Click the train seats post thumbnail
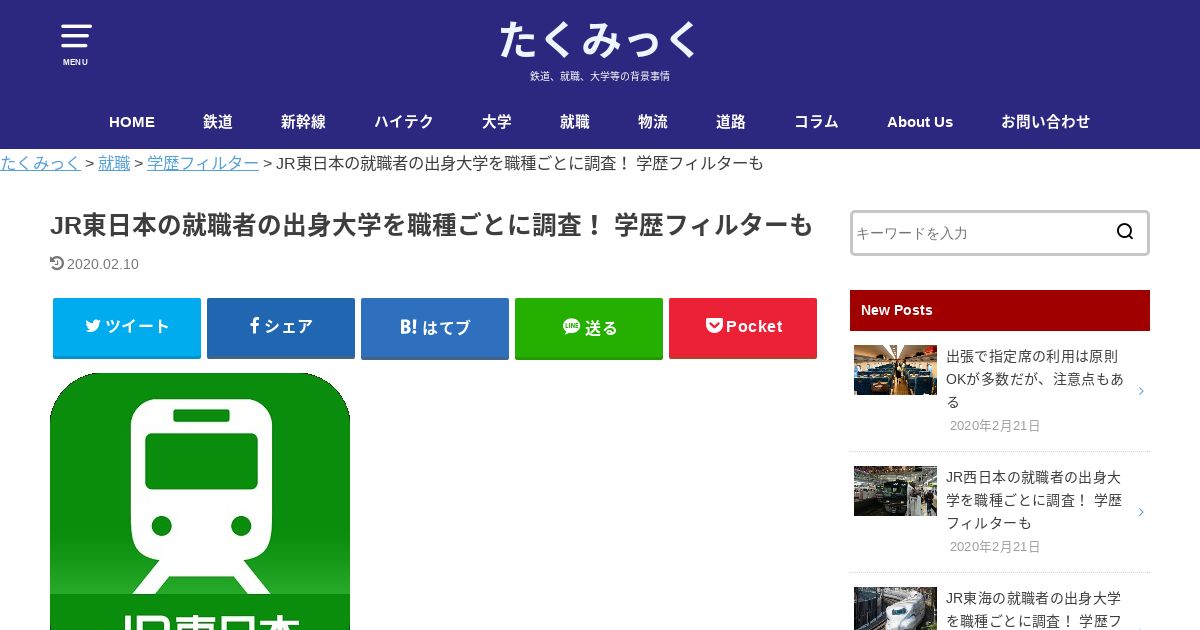1200x630 pixels. coord(895,370)
